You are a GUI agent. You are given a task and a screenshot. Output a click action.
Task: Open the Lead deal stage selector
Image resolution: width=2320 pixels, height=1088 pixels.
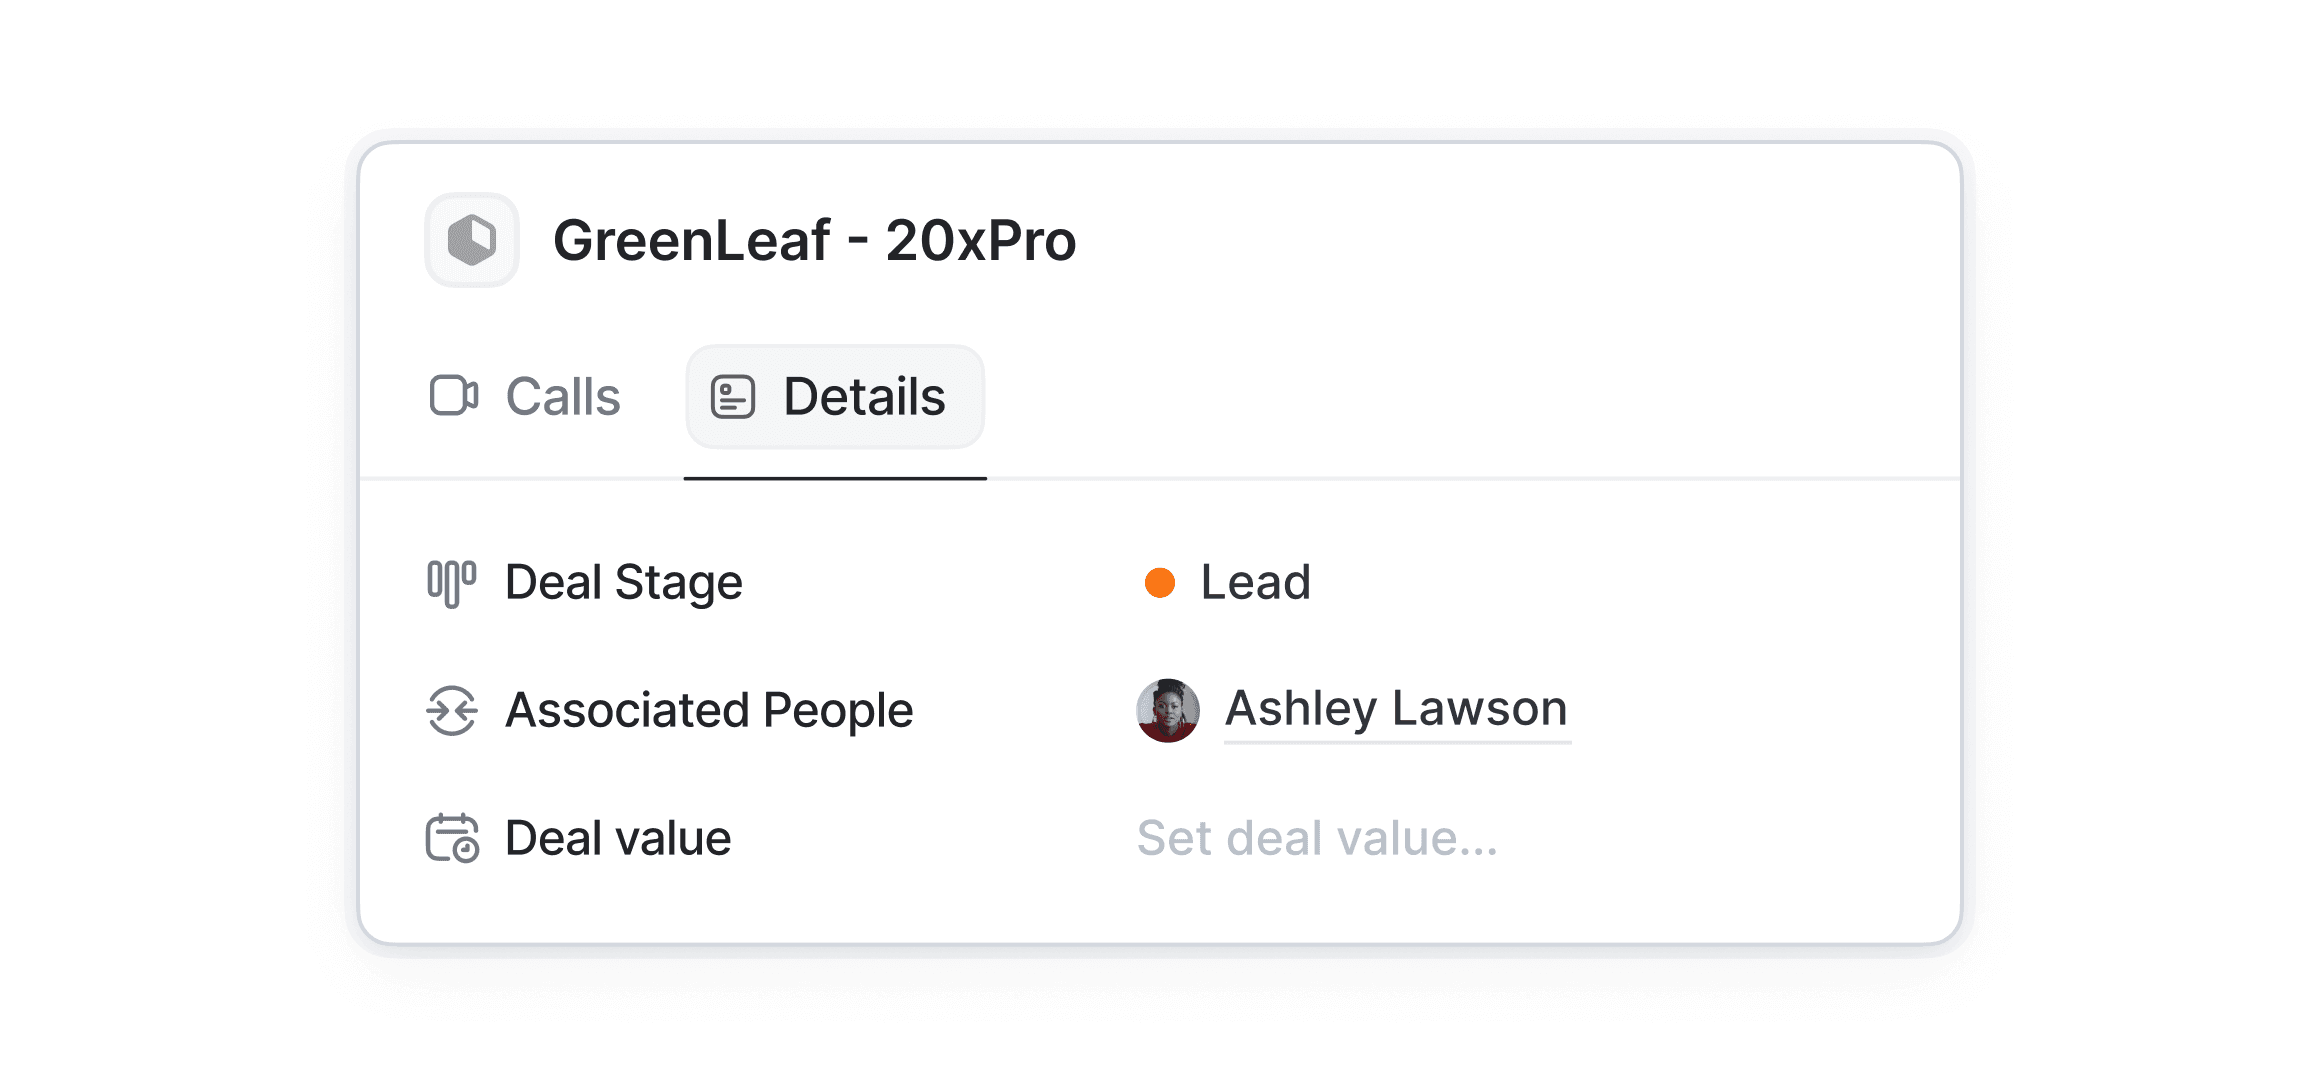point(1255,583)
